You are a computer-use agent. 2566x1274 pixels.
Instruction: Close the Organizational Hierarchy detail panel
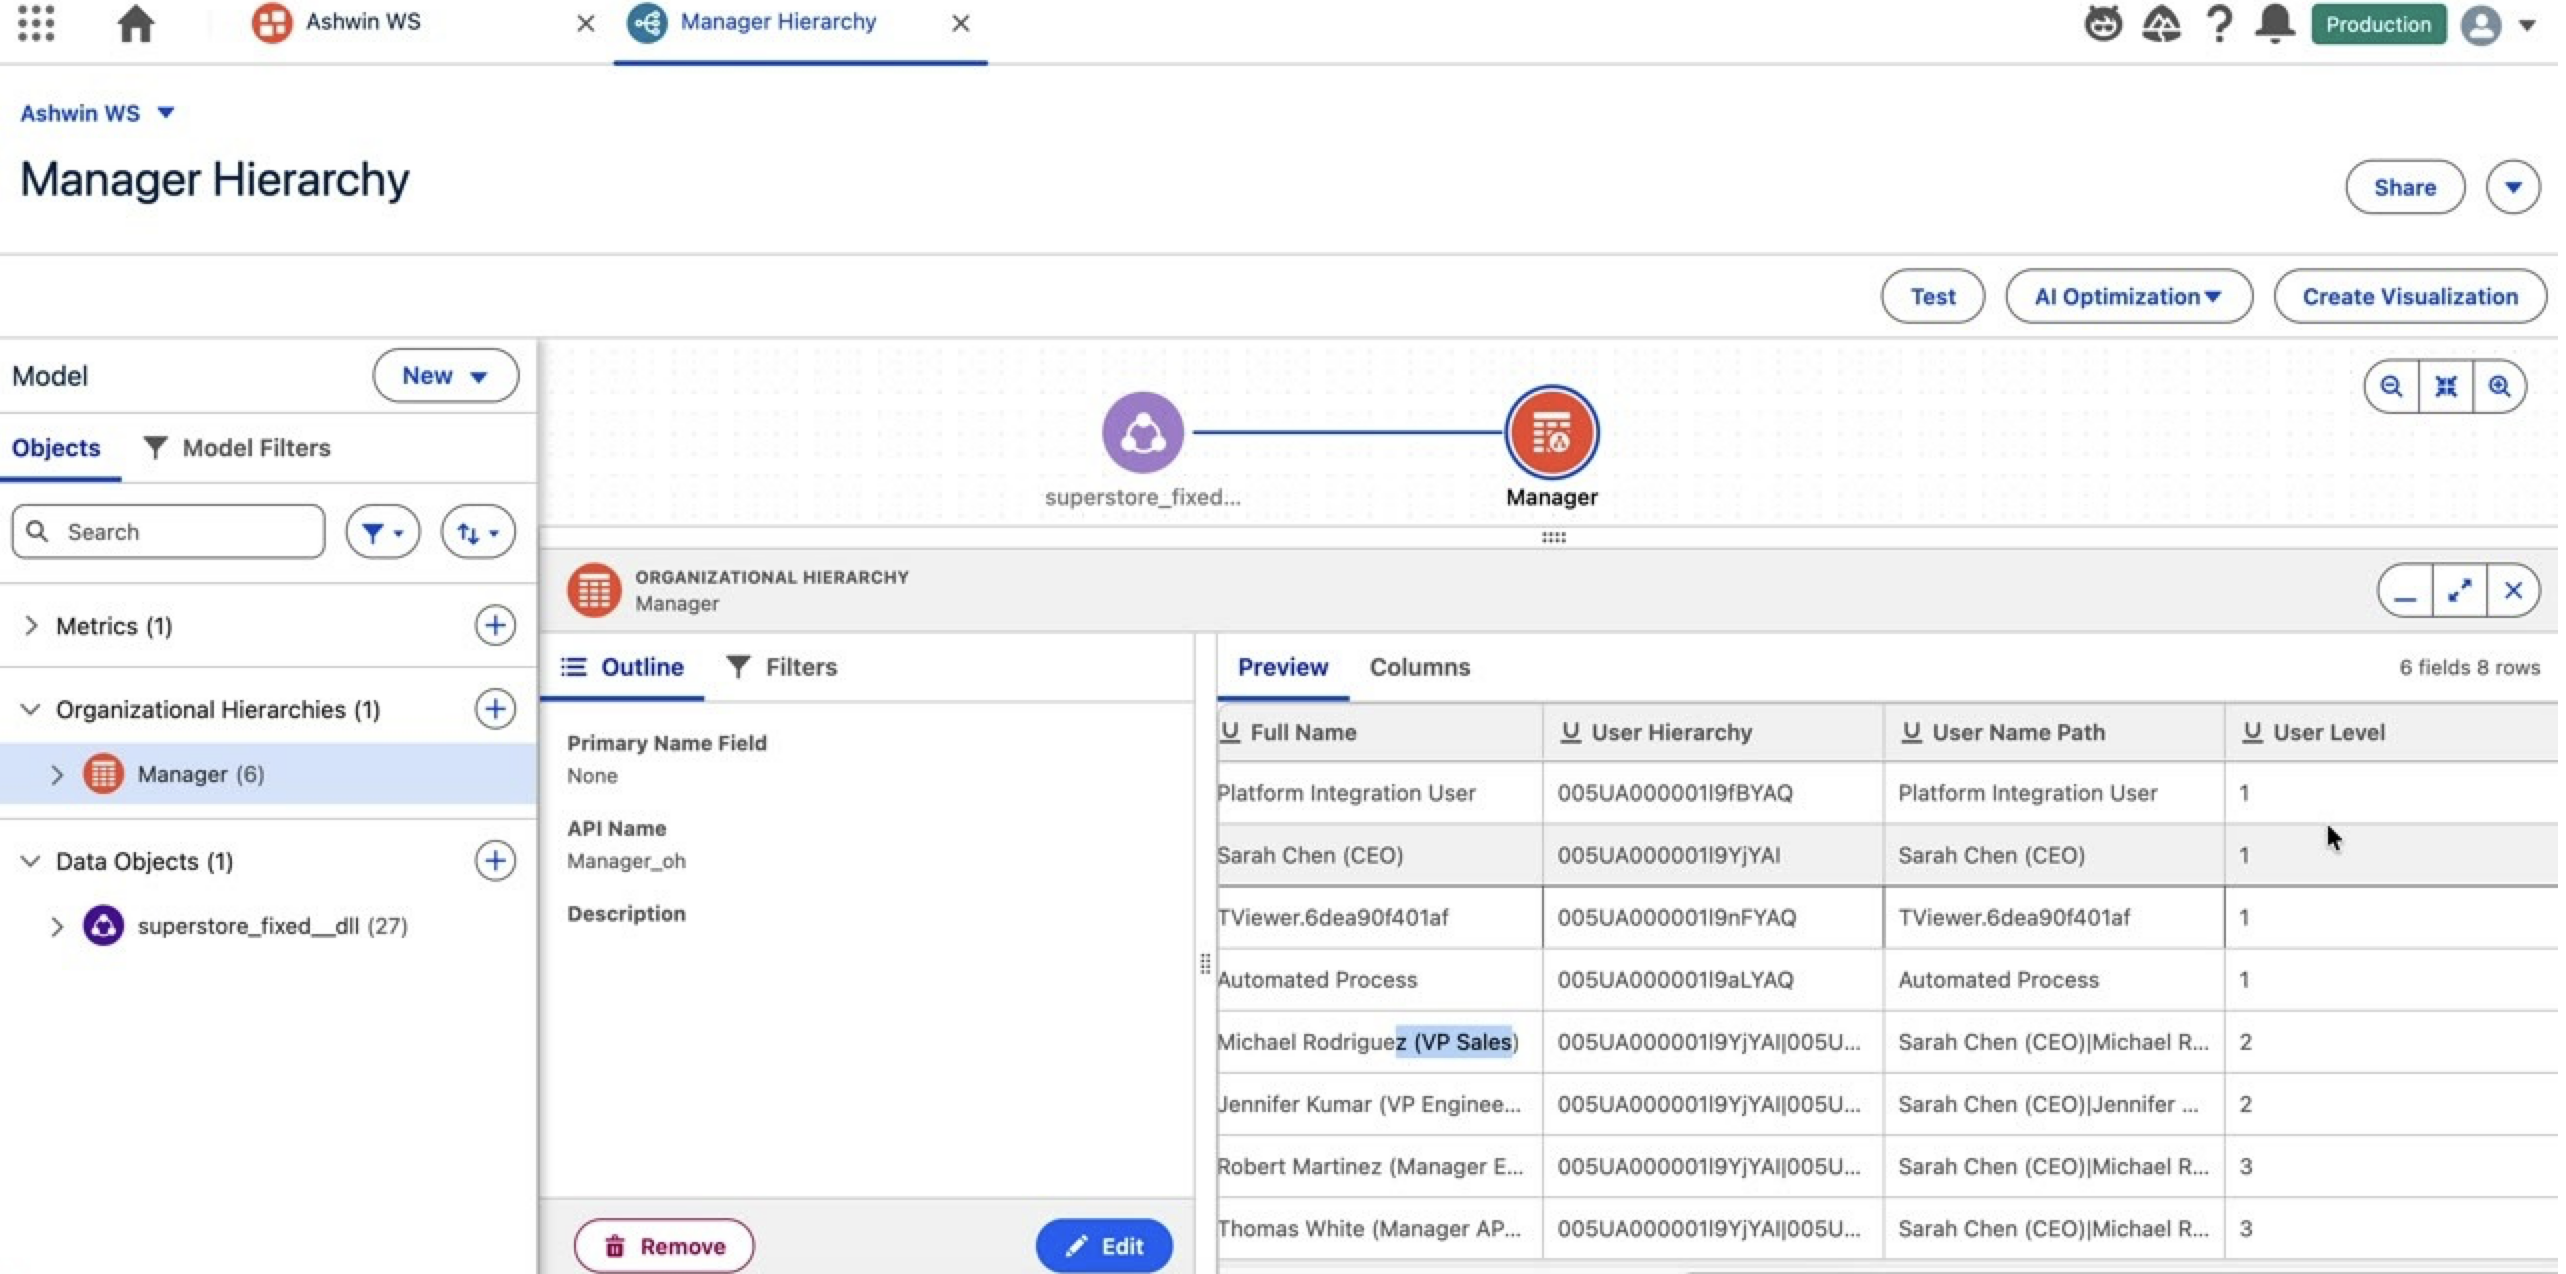[2512, 591]
